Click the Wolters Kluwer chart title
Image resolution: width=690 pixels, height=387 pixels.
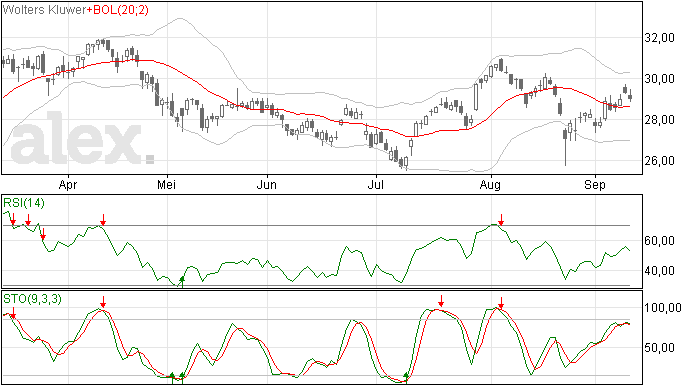(44, 10)
